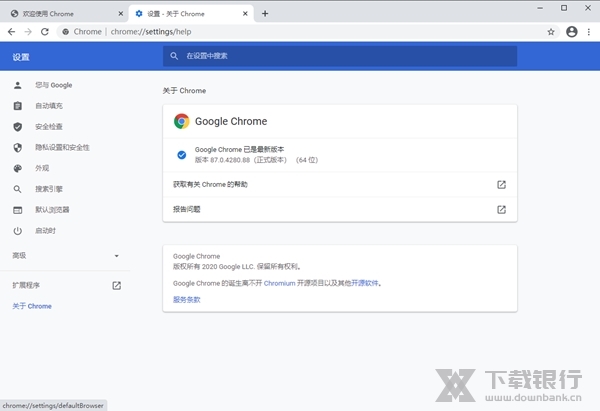Click the palette icon beside 外观

tap(18, 168)
